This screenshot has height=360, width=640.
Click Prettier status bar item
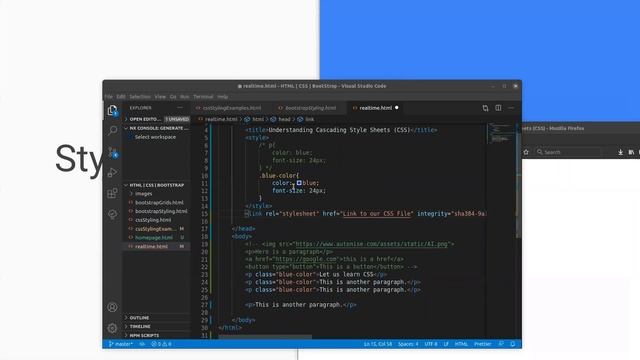pos(482,344)
